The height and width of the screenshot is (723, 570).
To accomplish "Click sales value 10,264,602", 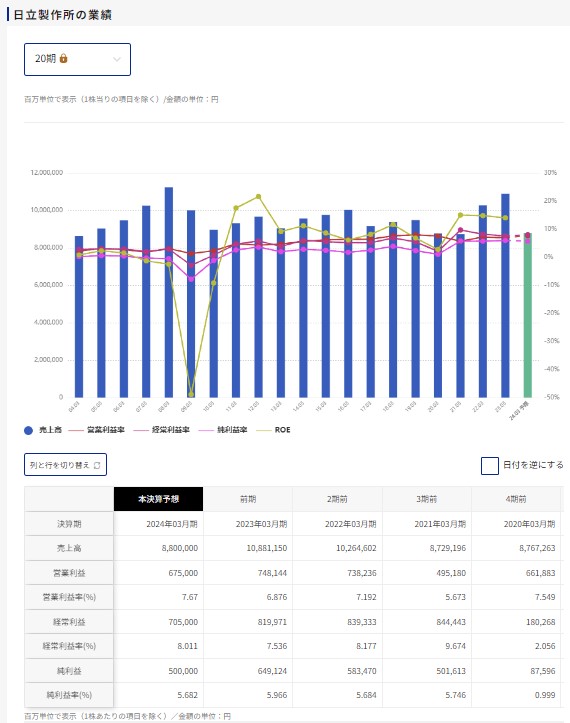I will [x=356, y=548].
